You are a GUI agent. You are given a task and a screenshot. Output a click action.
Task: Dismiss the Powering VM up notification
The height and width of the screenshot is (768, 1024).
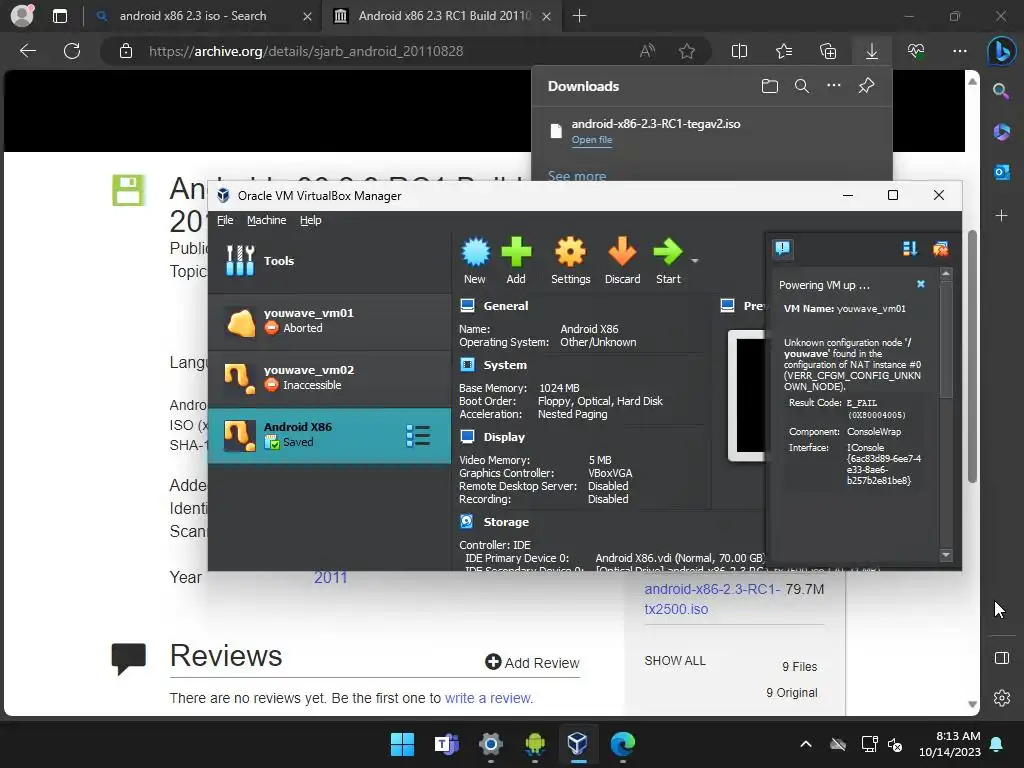coord(921,284)
